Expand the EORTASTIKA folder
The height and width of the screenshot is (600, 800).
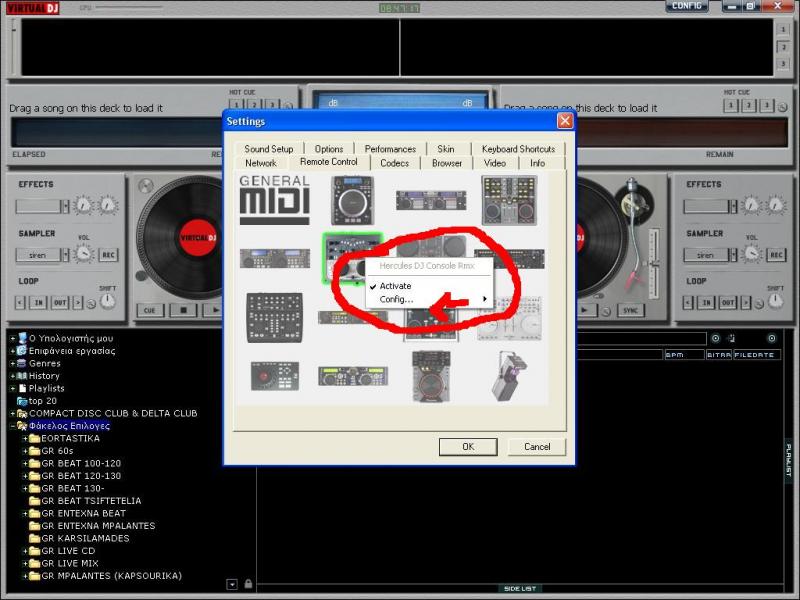(24, 438)
